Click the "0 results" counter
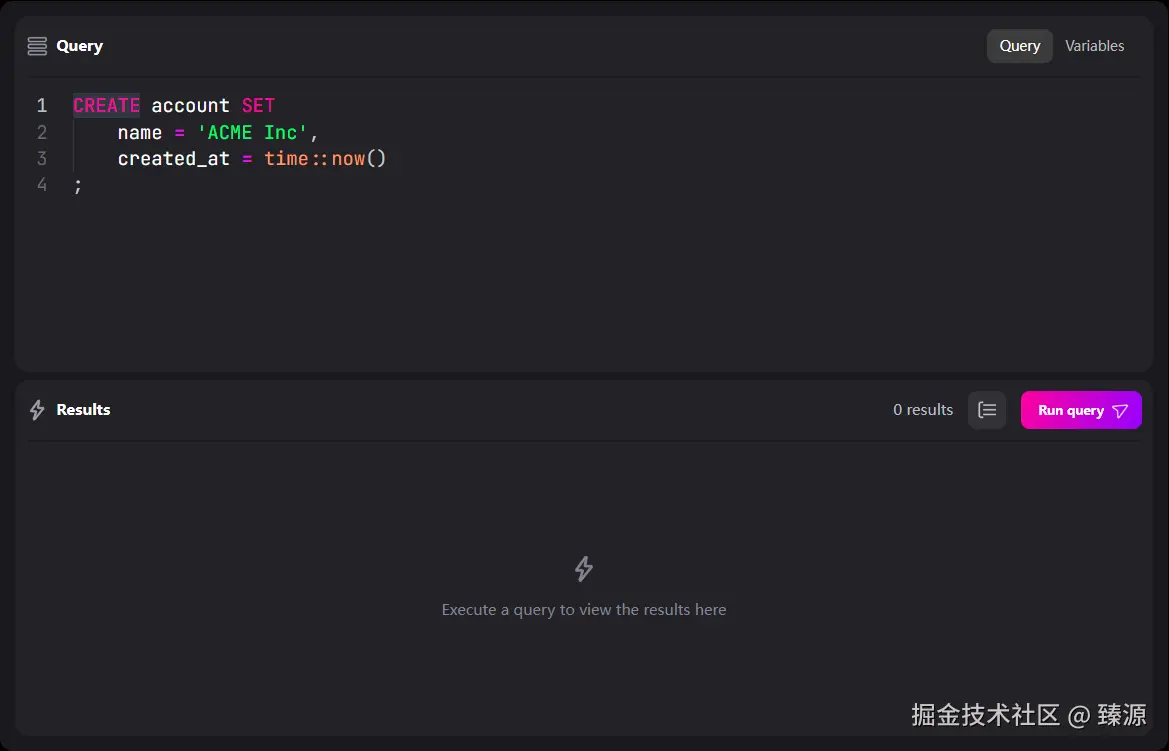The height and width of the screenshot is (751, 1169). 923,410
